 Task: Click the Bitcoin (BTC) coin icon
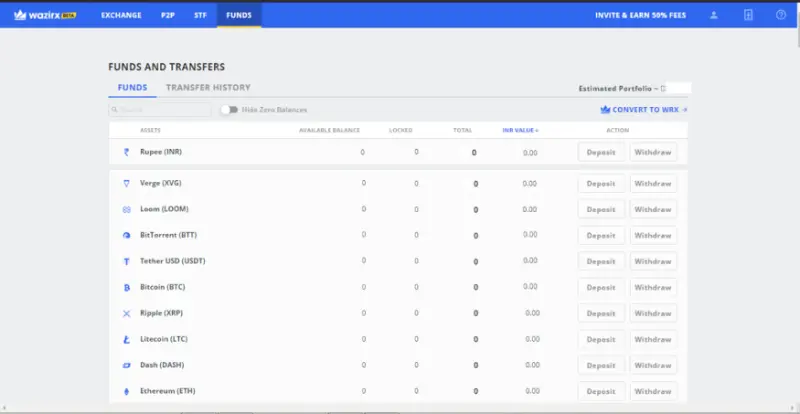(127, 287)
